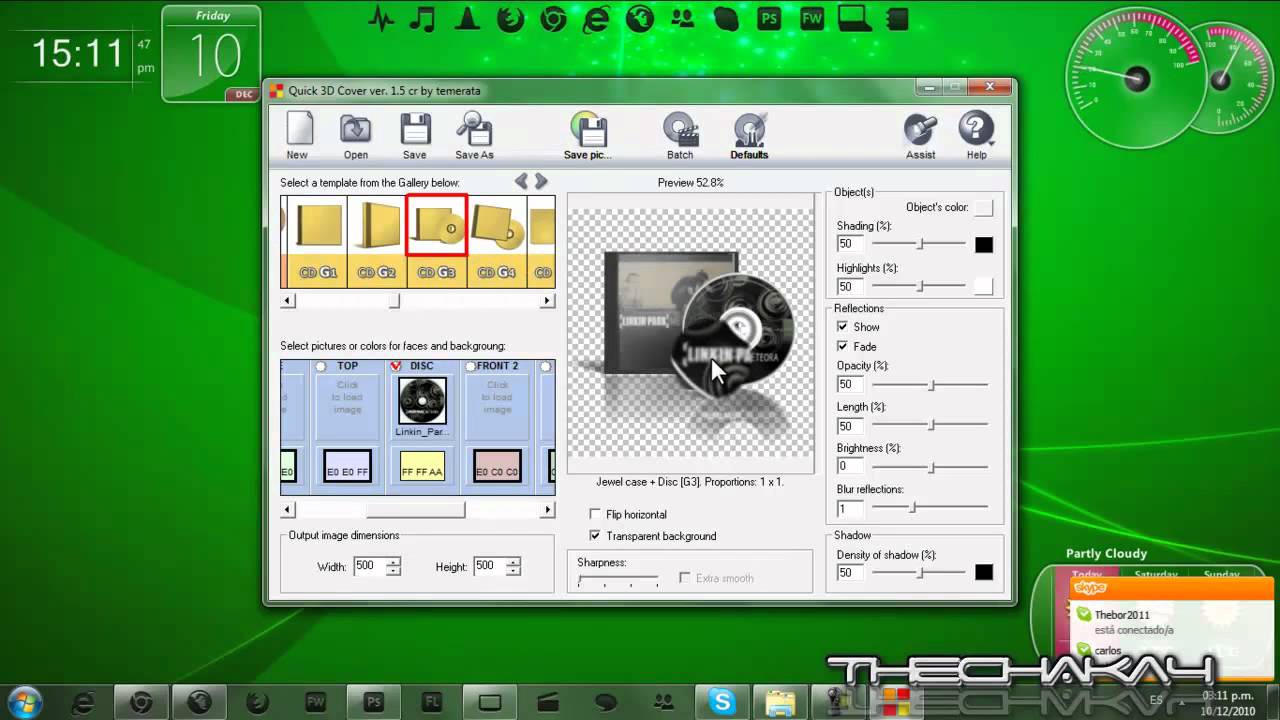This screenshot has width=1280, height=720.
Task: Select the DISC face radio button
Action: tap(396, 367)
